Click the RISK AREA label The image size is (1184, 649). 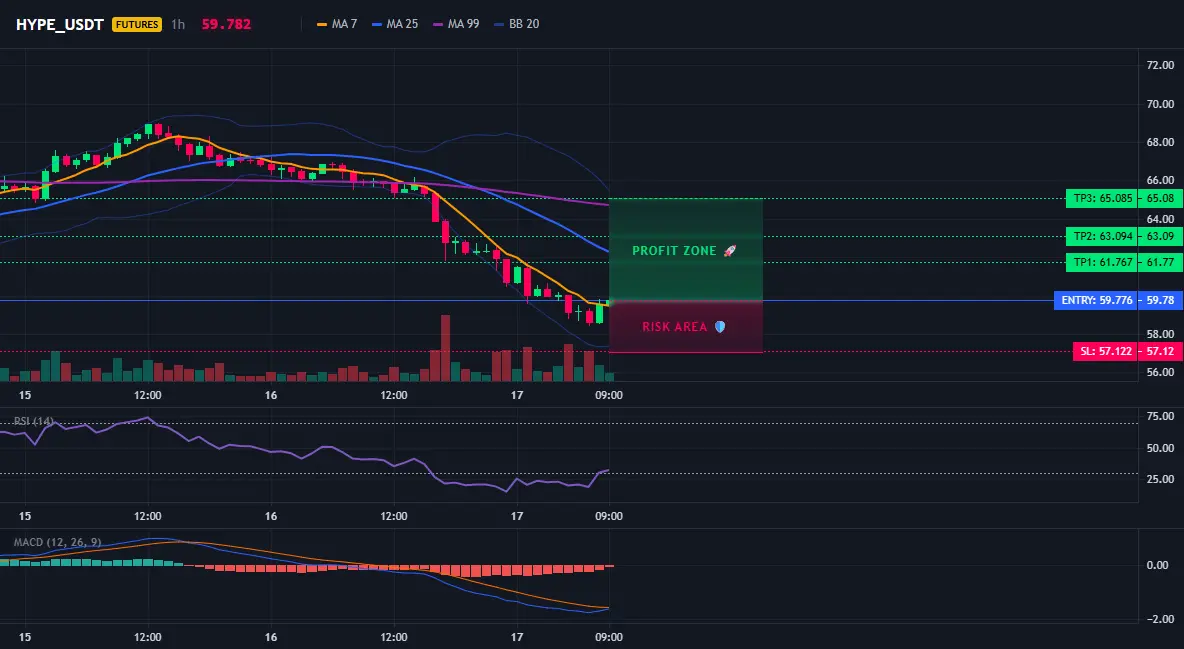pyautogui.click(x=675, y=327)
